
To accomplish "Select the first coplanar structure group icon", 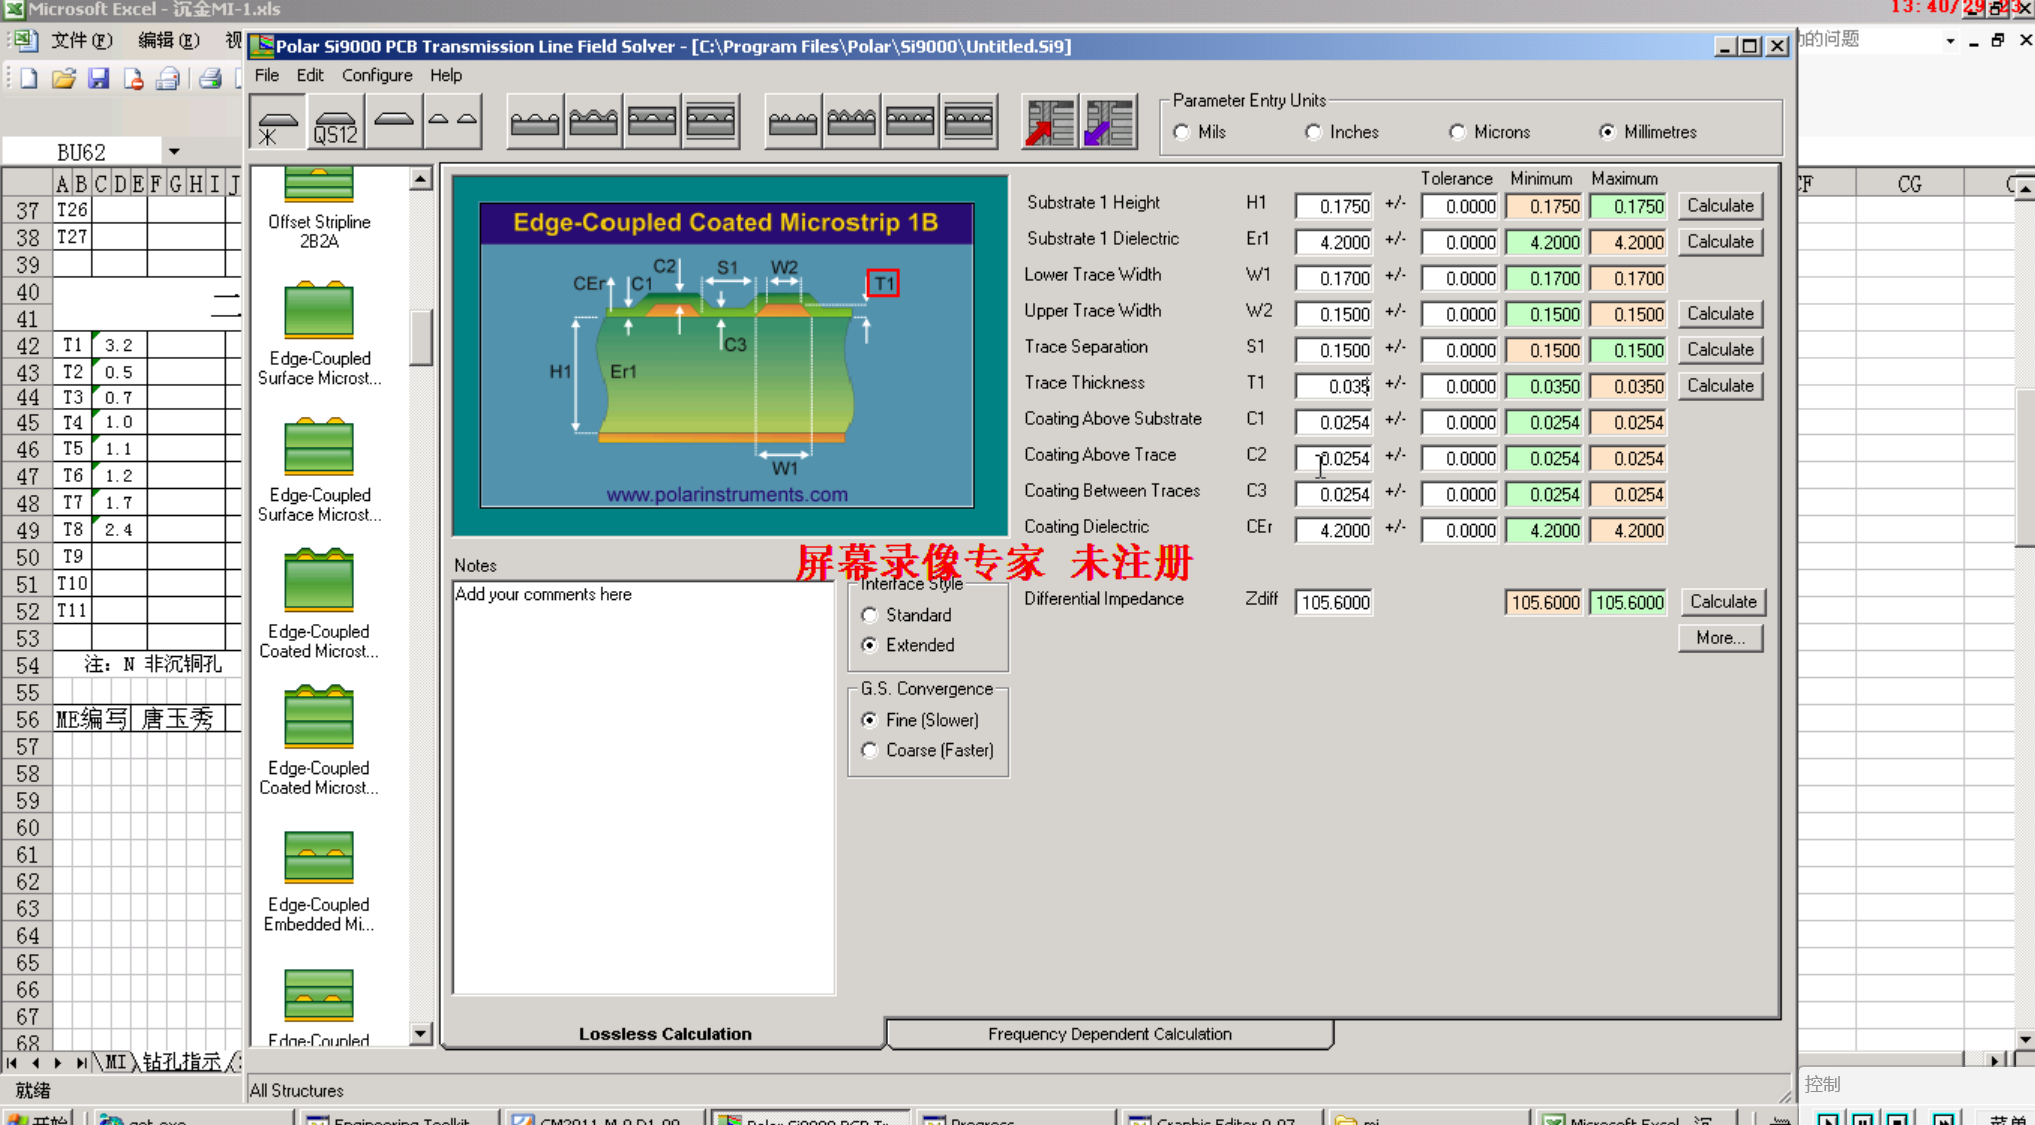I will (x=793, y=123).
